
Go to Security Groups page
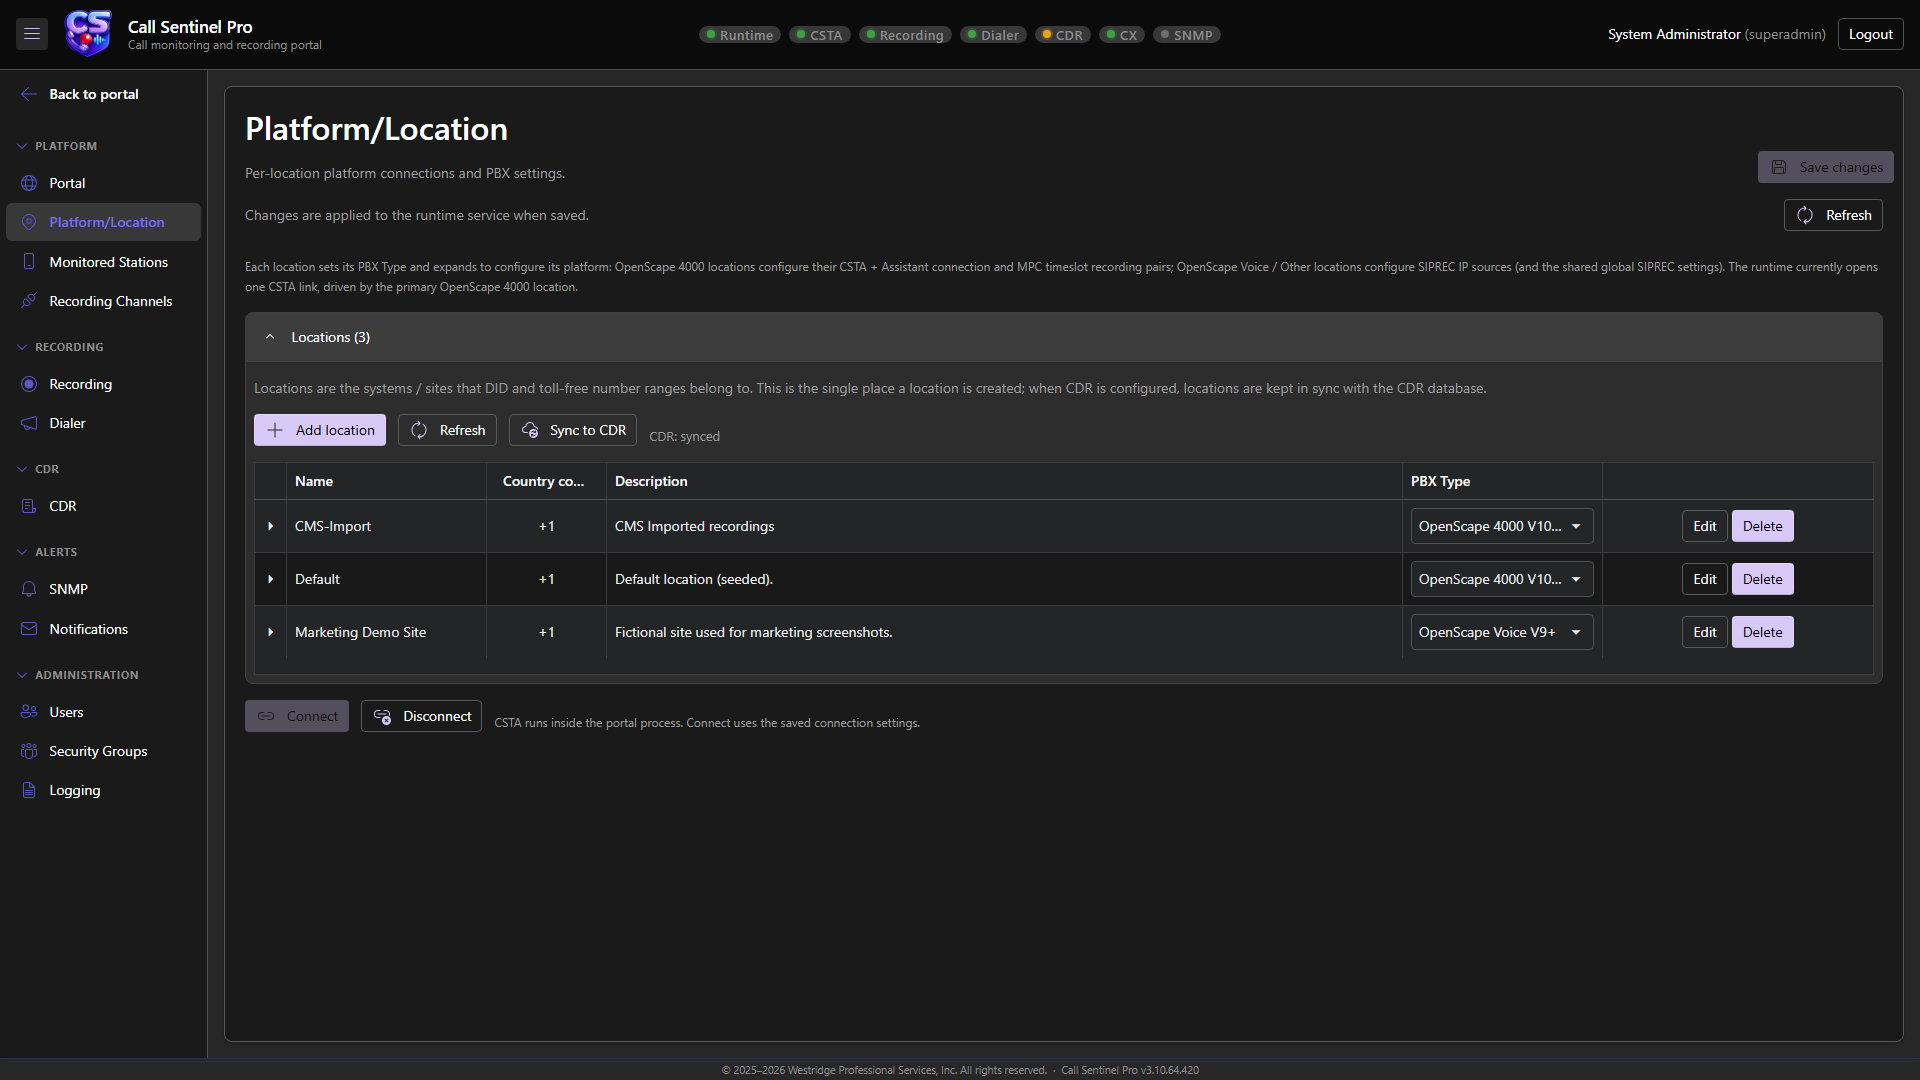click(x=104, y=751)
